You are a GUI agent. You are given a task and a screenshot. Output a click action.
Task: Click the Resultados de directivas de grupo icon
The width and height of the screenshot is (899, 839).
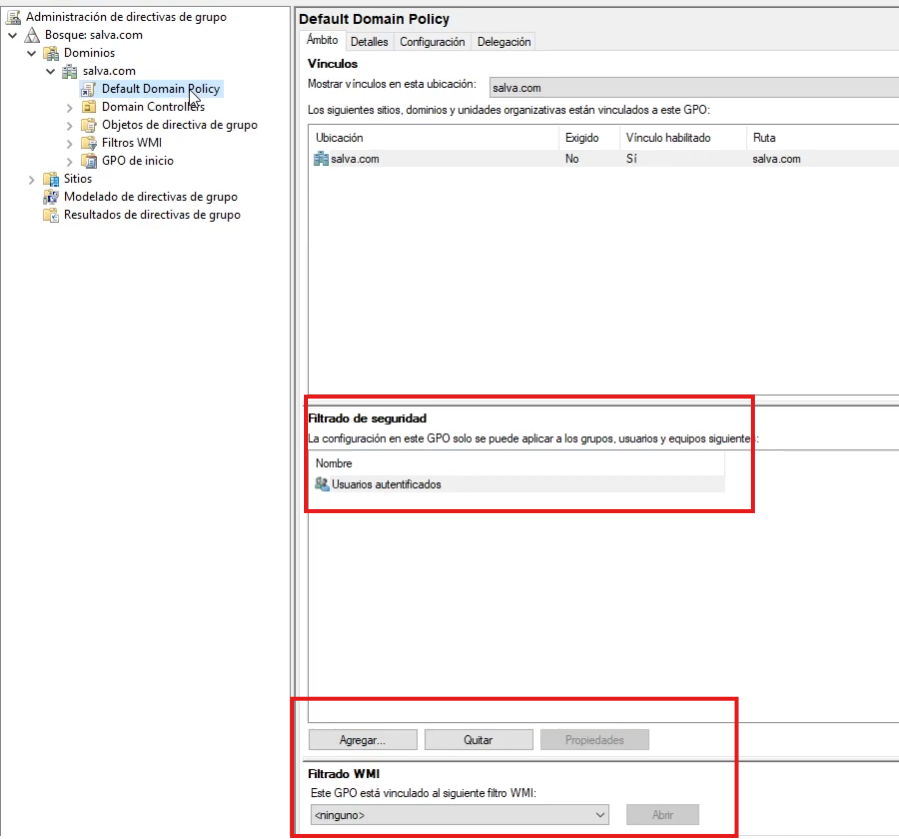(x=50, y=215)
